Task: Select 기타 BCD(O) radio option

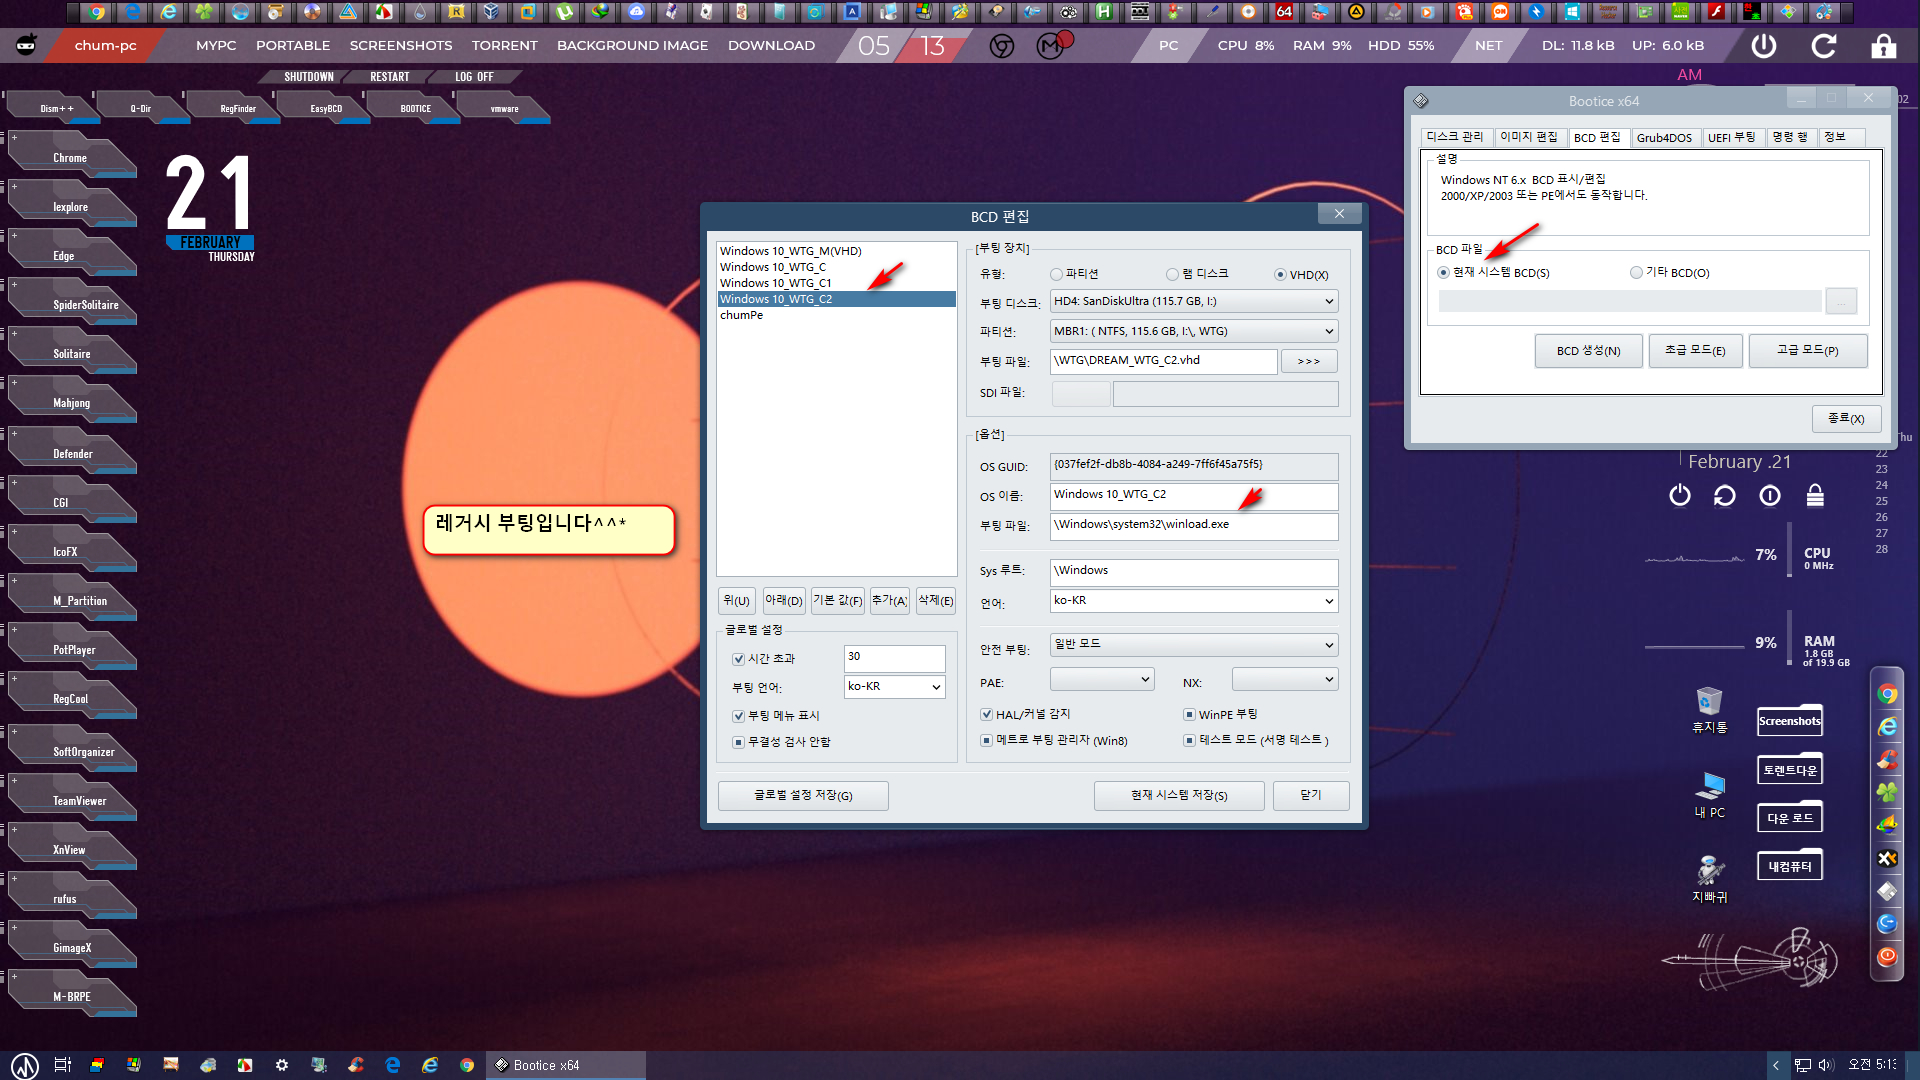Action: pyautogui.click(x=1636, y=272)
